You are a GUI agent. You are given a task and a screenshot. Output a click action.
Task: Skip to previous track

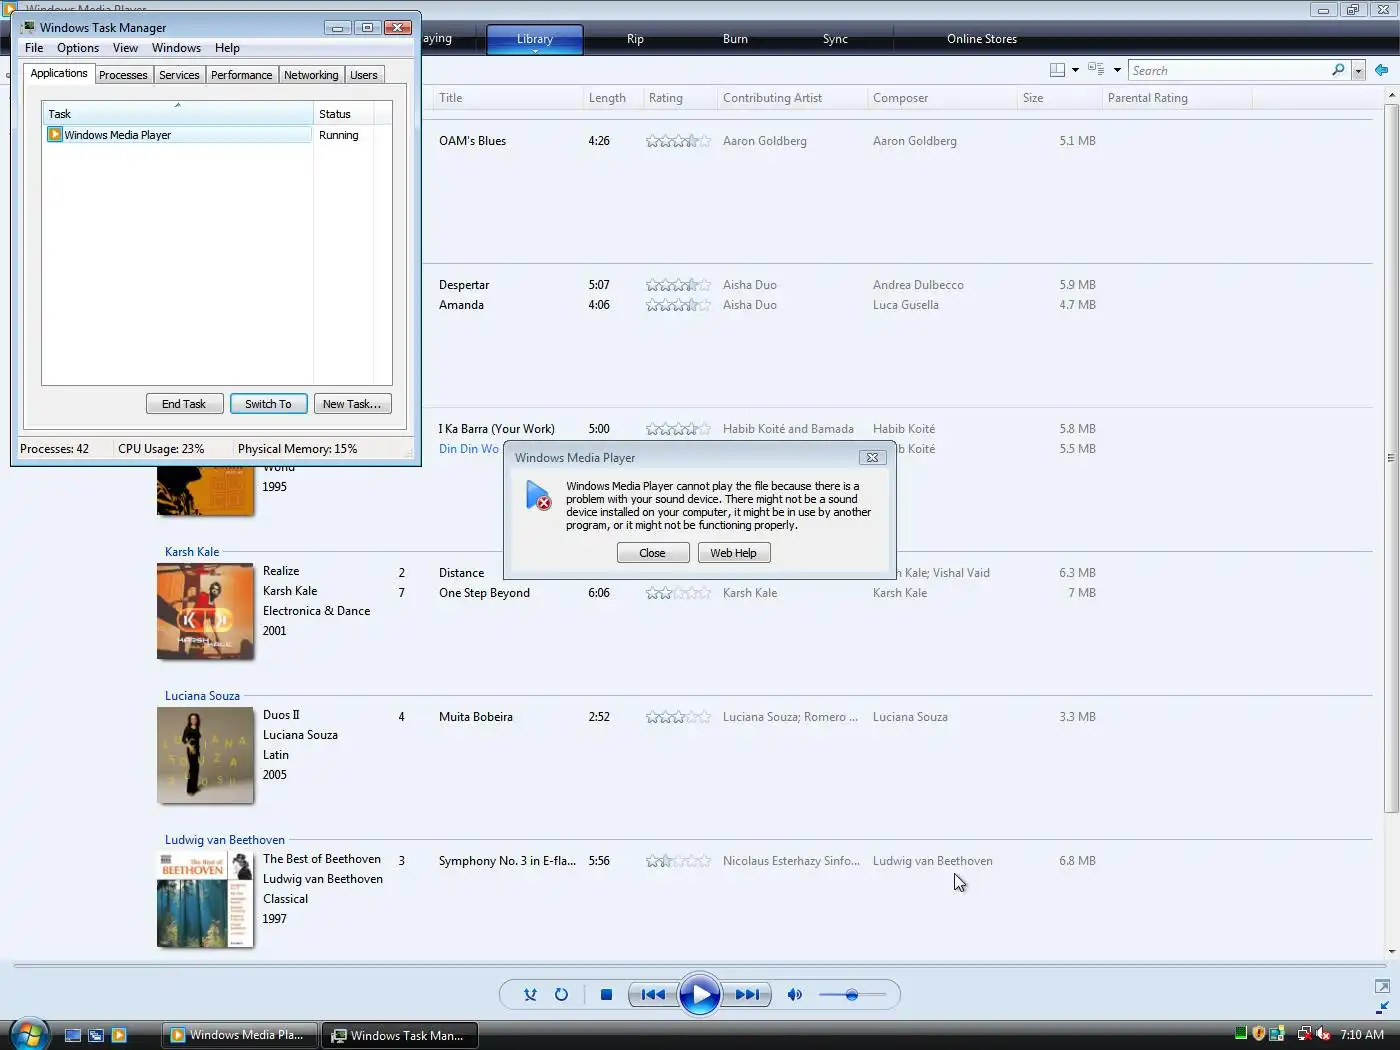[653, 994]
